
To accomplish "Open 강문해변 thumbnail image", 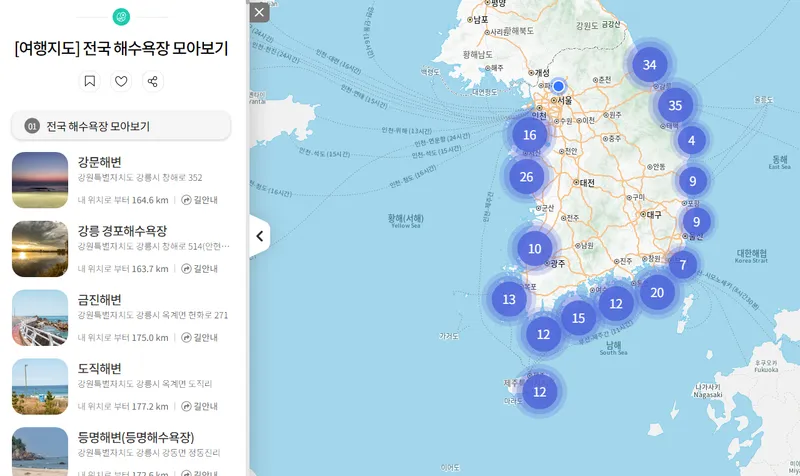I will click(40, 180).
